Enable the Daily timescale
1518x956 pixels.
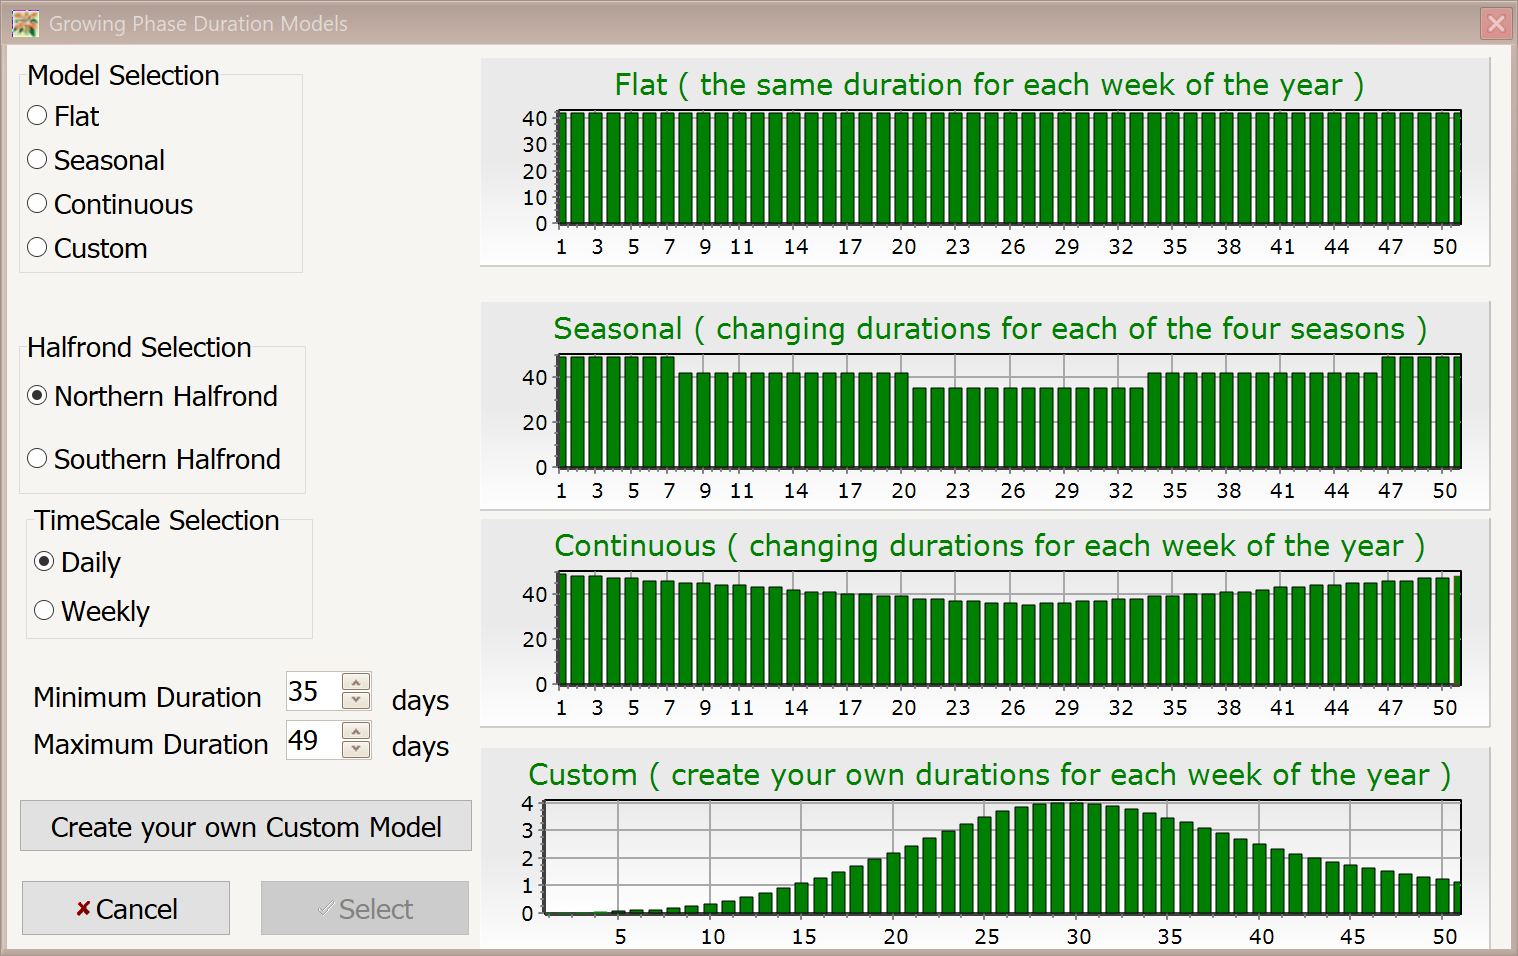click(44, 562)
